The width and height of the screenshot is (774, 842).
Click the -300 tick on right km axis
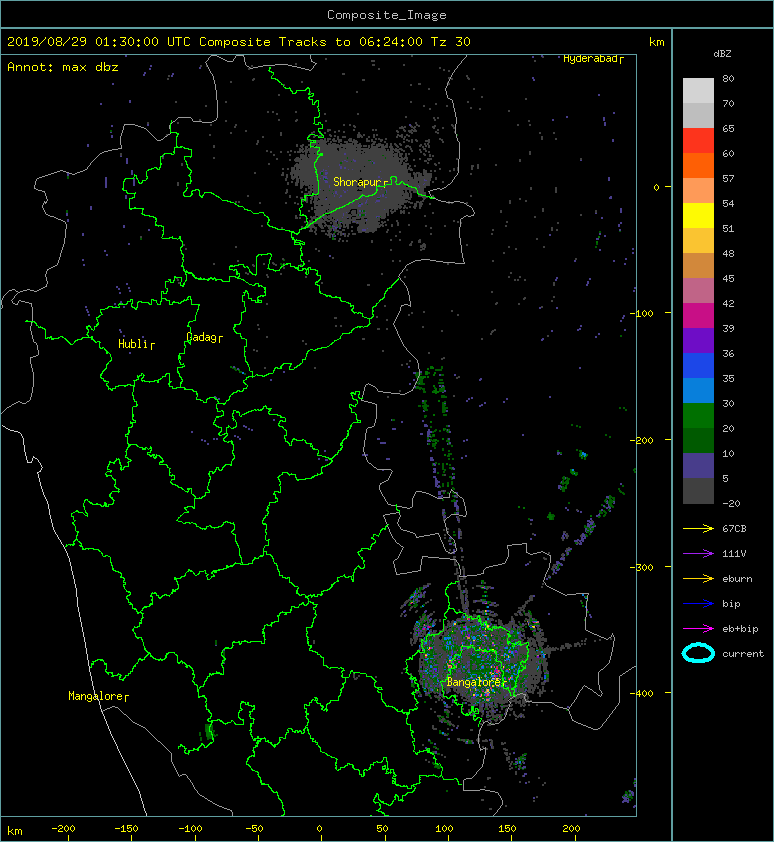(x=642, y=567)
